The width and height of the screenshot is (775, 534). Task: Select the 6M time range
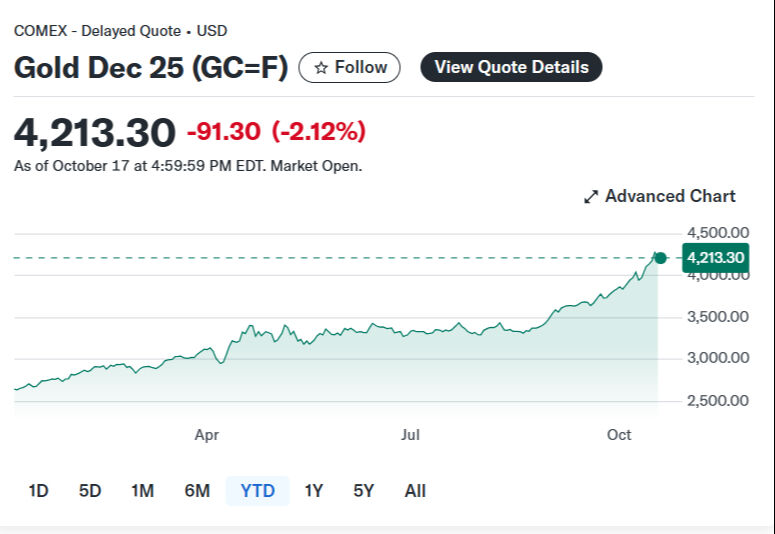click(197, 491)
